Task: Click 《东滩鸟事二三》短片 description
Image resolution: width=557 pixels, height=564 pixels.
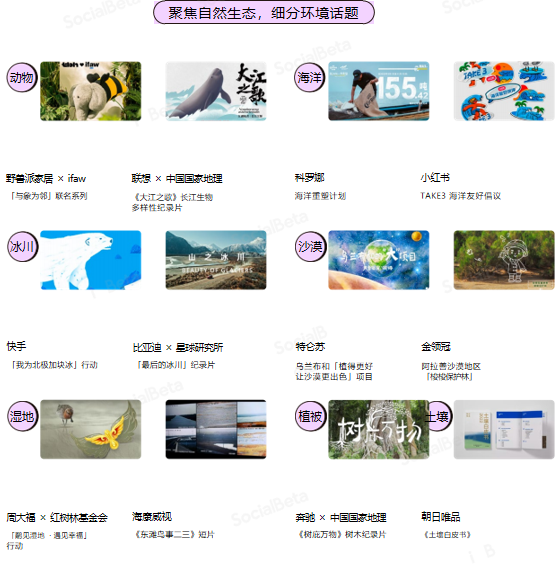Action: (x=174, y=535)
